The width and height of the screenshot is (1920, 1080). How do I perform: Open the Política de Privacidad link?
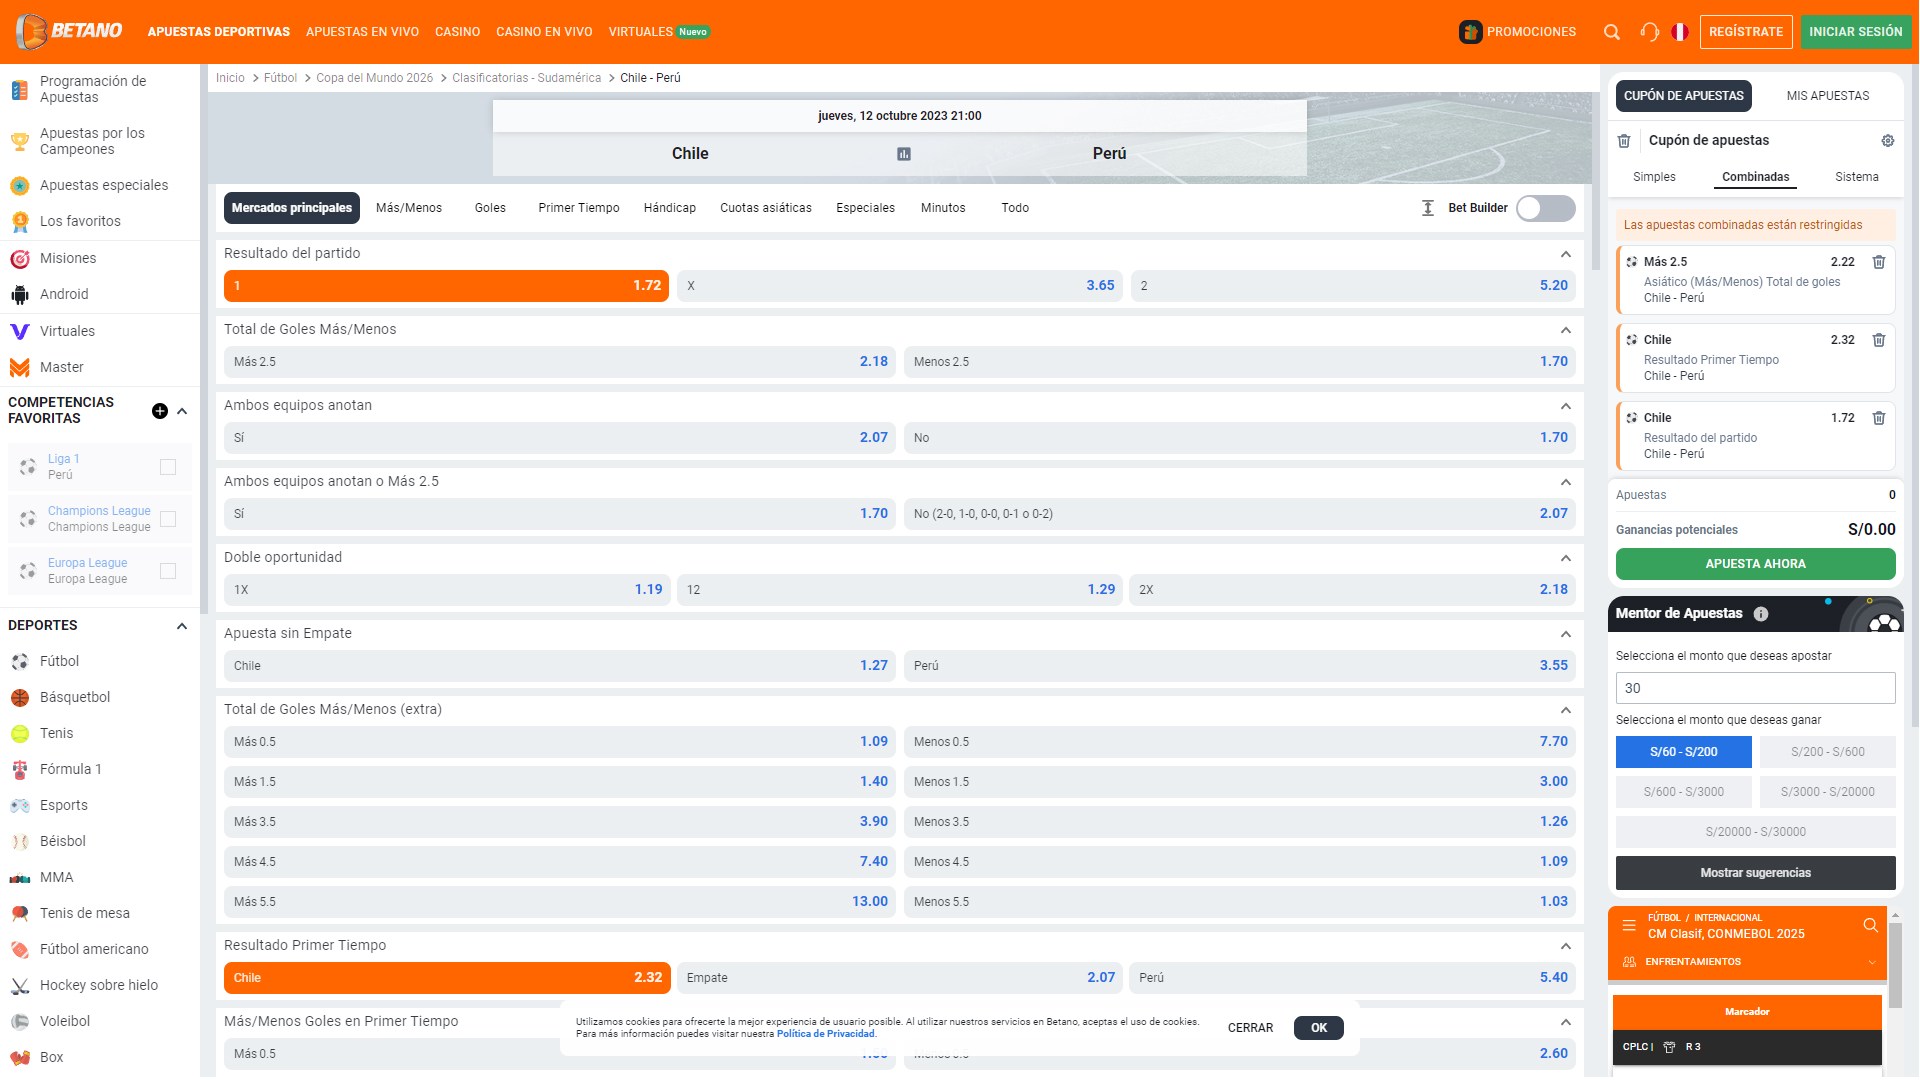[x=825, y=1034]
